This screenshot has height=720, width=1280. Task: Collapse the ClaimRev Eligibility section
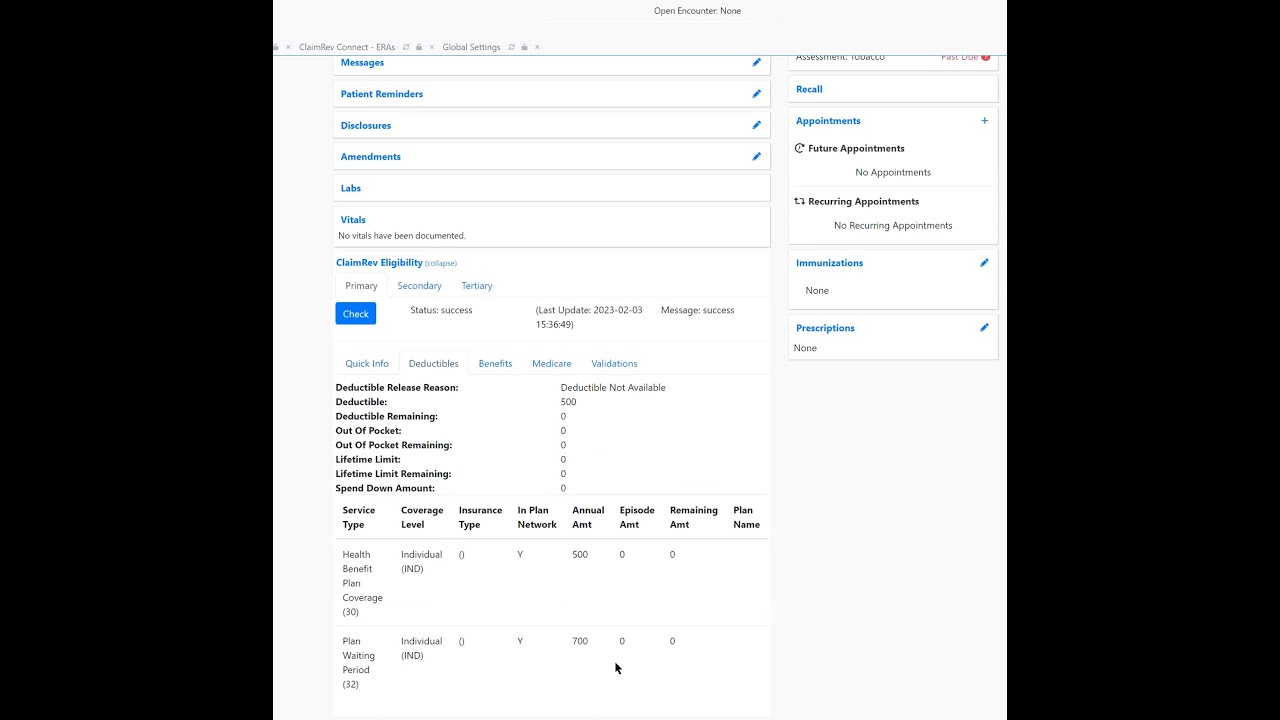point(441,263)
